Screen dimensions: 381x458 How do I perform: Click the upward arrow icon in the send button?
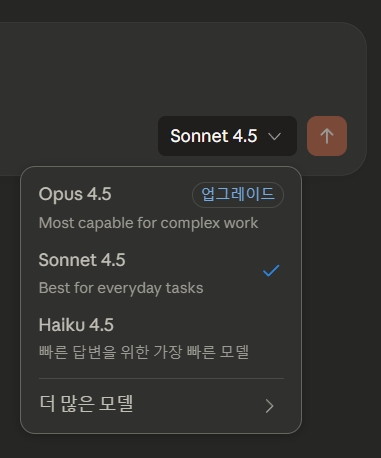327,136
